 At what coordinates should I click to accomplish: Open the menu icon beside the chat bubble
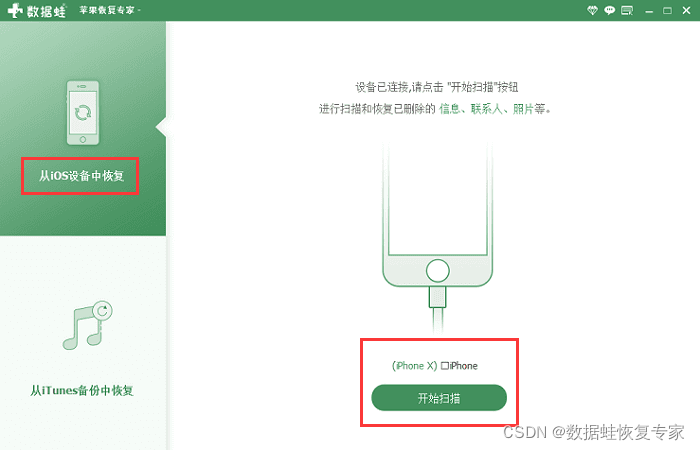click(x=627, y=10)
